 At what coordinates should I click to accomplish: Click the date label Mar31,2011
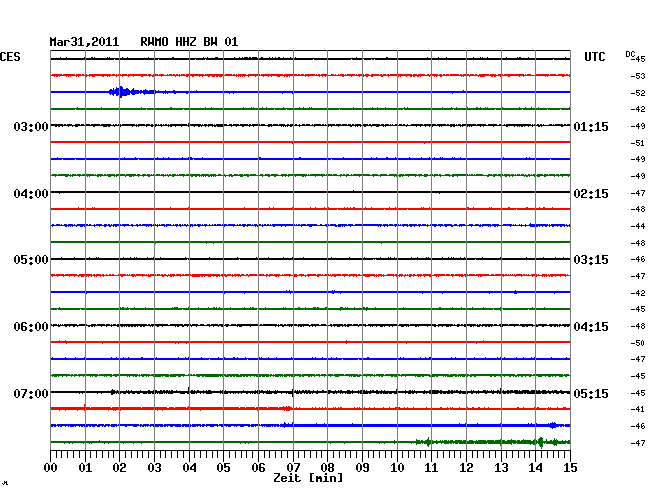coord(84,42)
